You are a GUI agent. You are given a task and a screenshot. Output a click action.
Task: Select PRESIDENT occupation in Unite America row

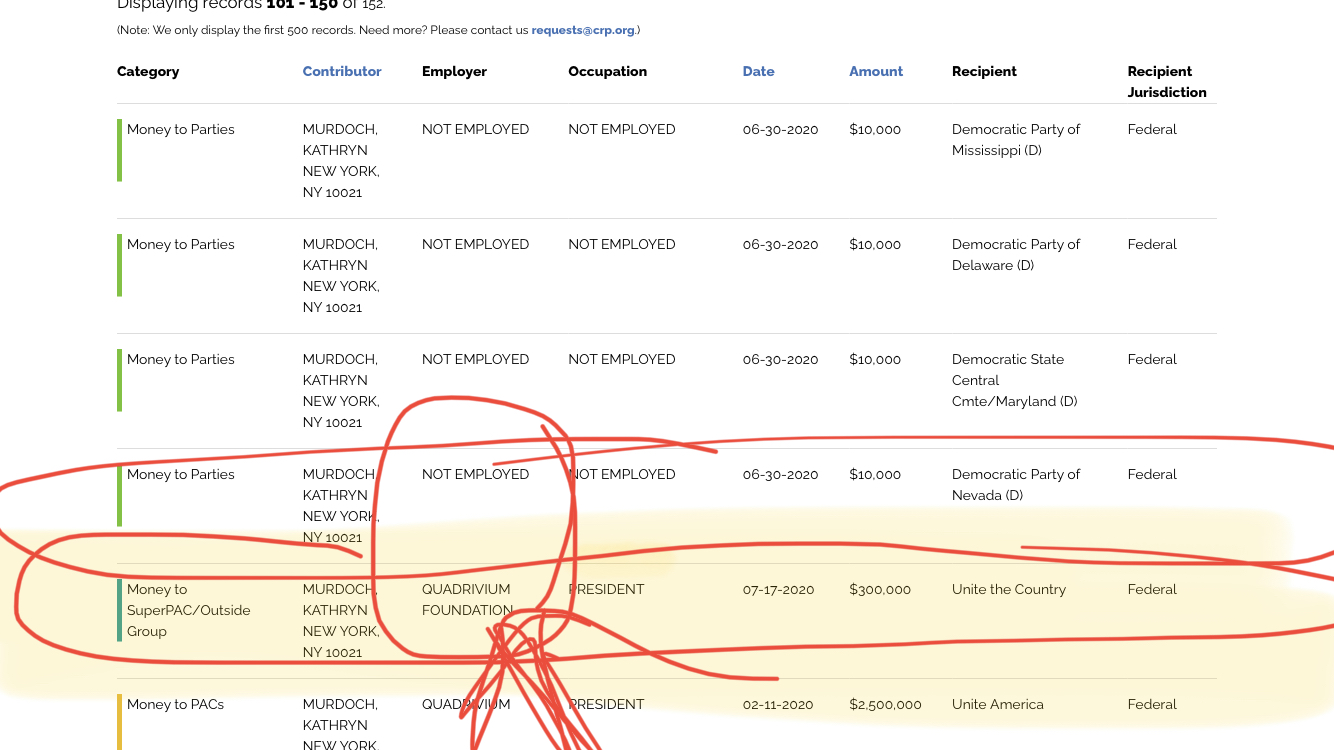pos(606,704)
